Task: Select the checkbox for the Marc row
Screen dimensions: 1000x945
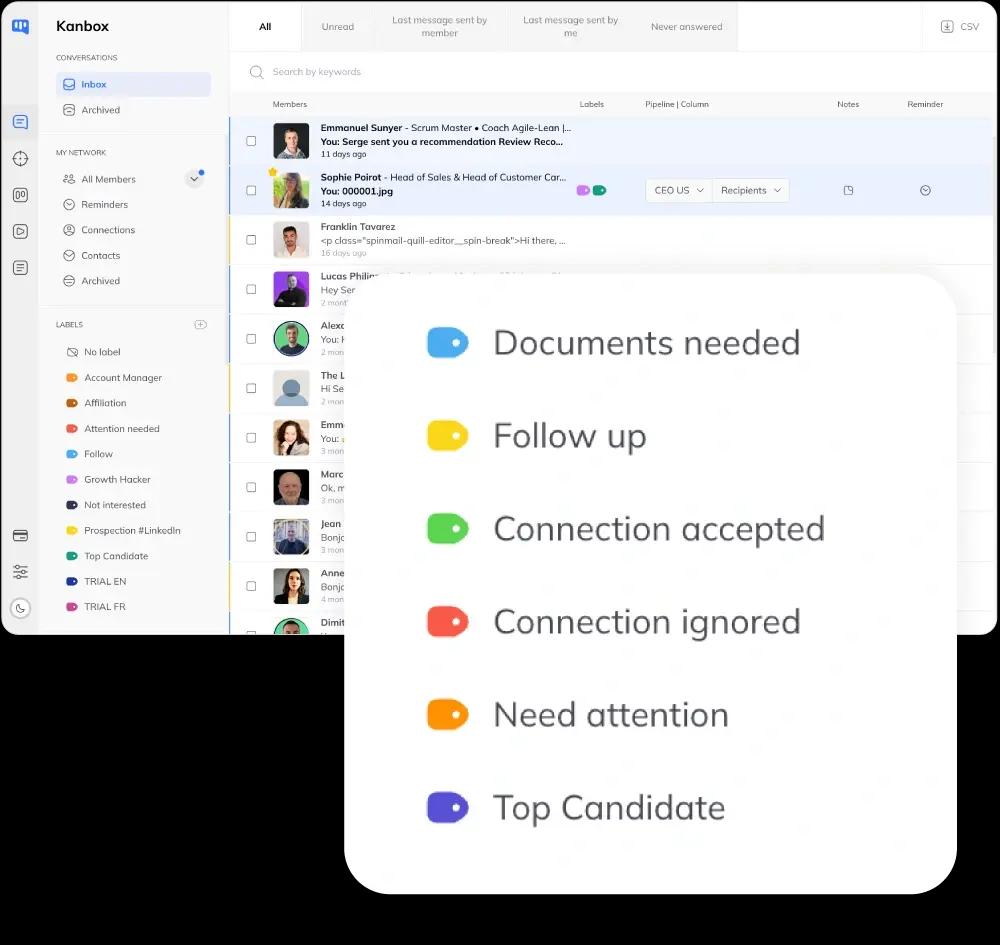Action: pyautogui.click(x=251, y=487)
